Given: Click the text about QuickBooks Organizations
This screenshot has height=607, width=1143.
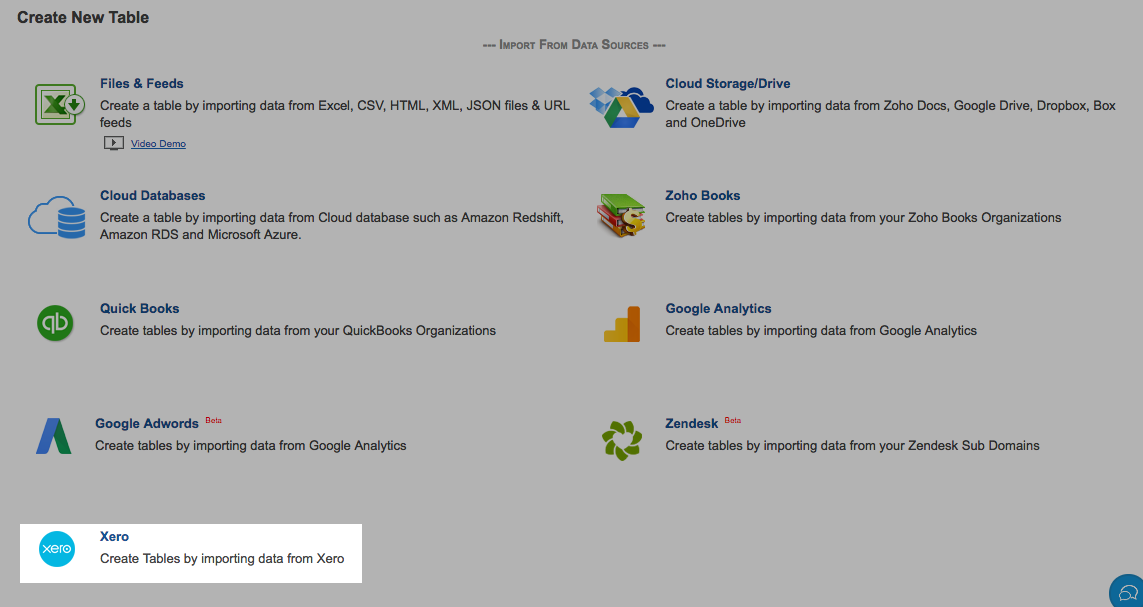Looking at the screenshot, I should [x=297, y=330].
